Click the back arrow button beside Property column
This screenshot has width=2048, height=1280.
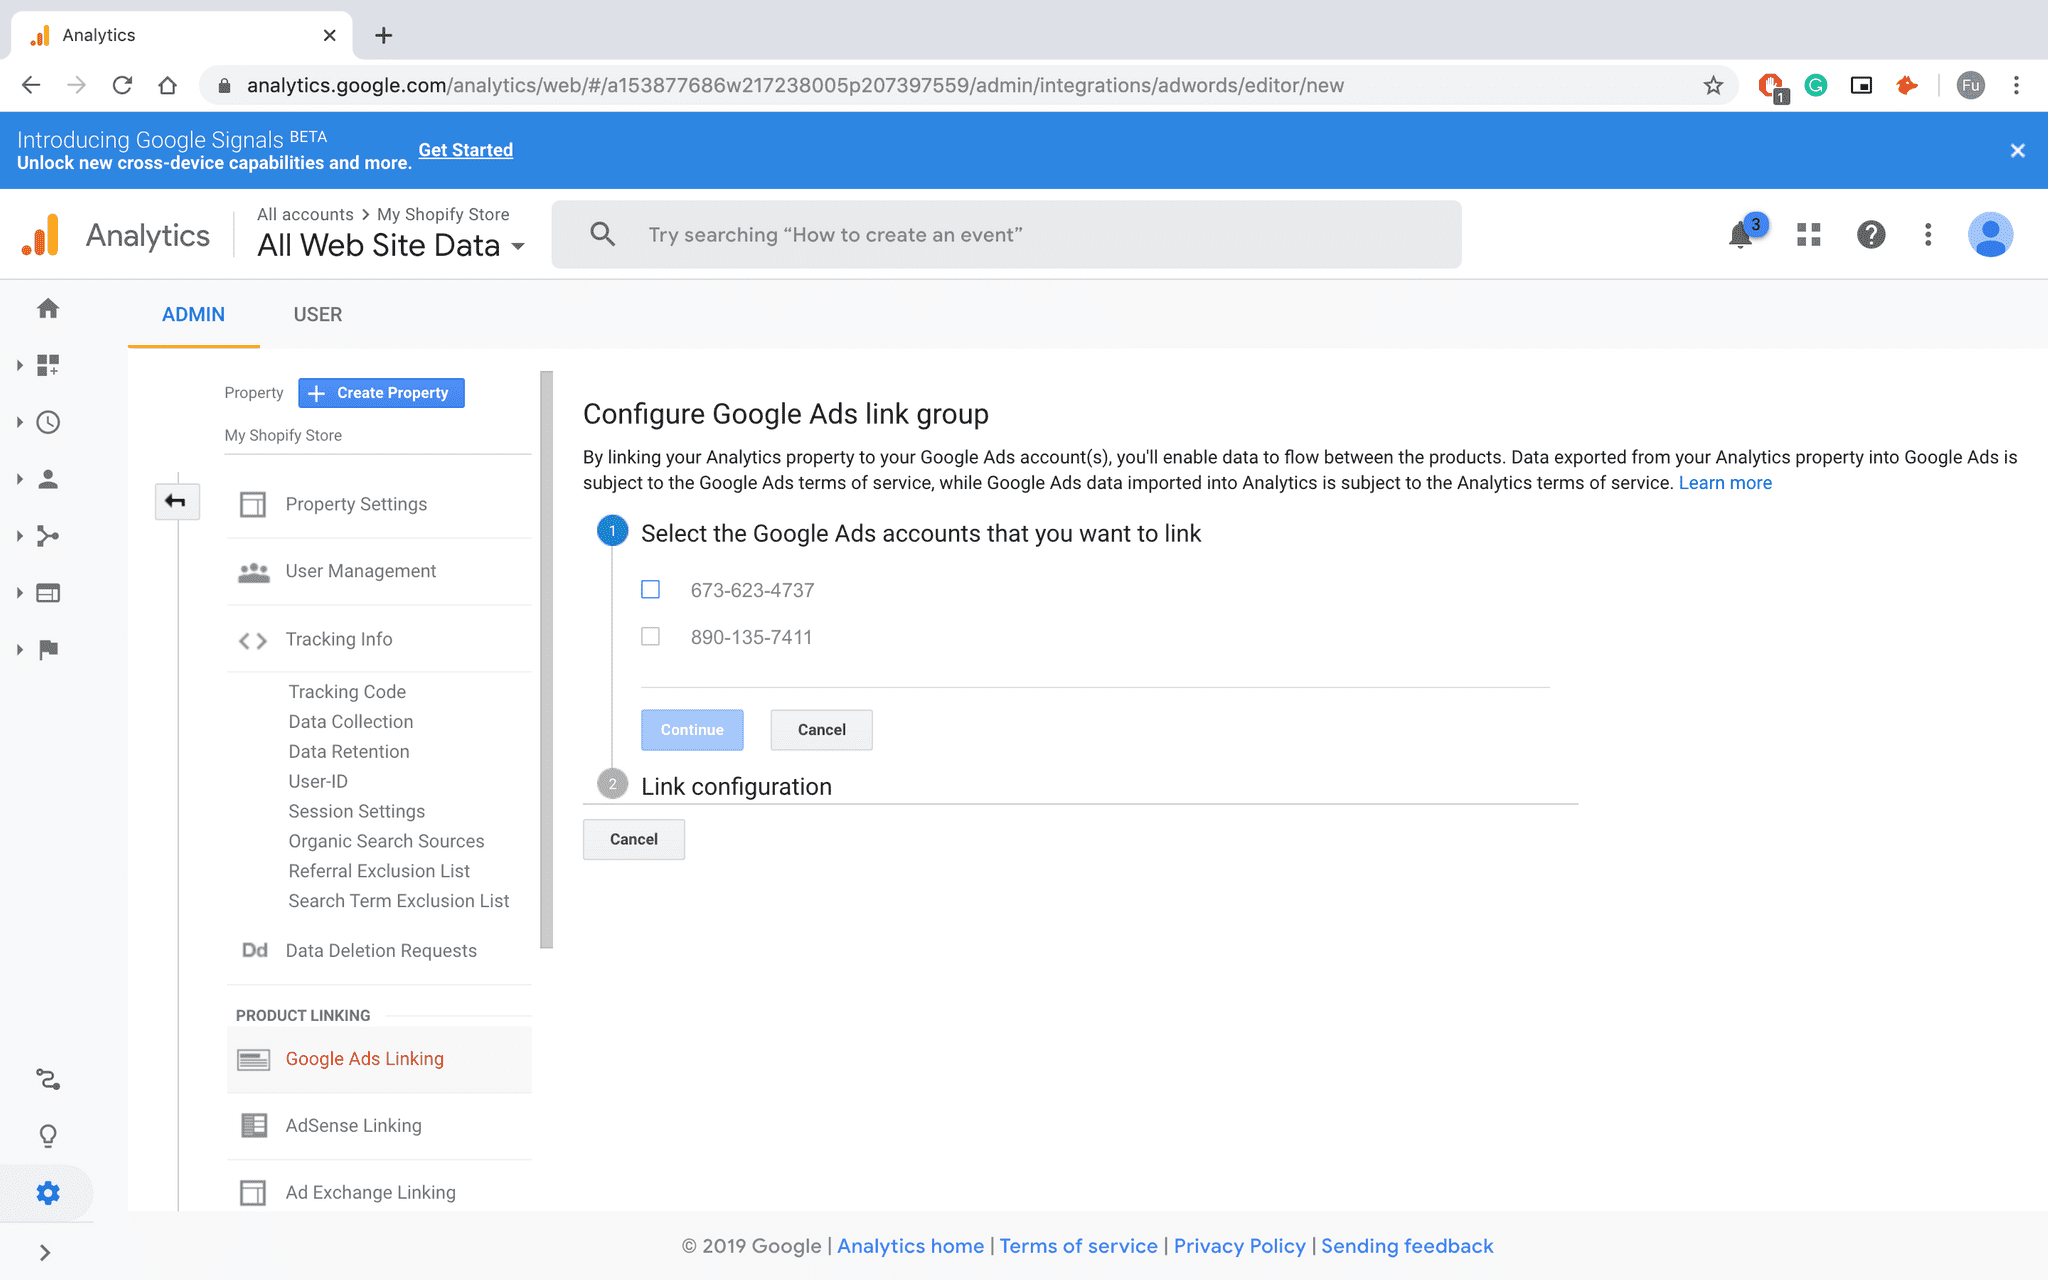click(x=176, y=501)
